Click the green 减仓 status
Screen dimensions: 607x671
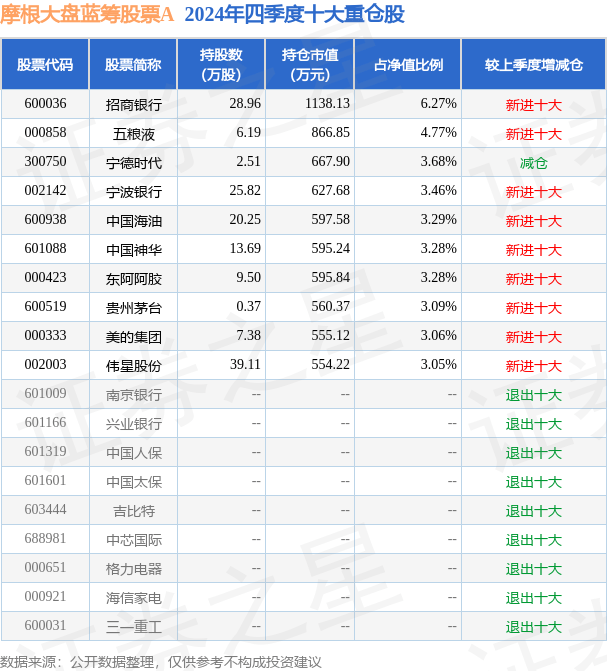(x=533, y=163)
